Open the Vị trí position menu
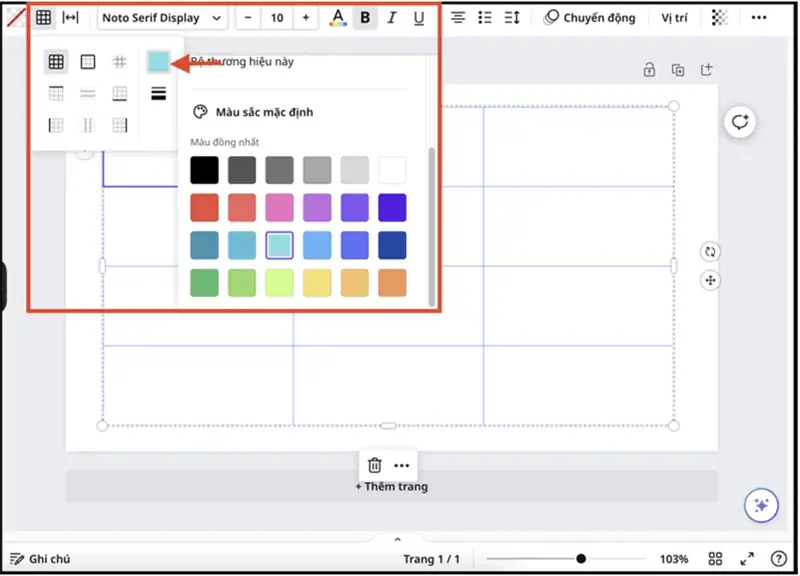Screen dimensions: 800x576 tap(675, 18)
